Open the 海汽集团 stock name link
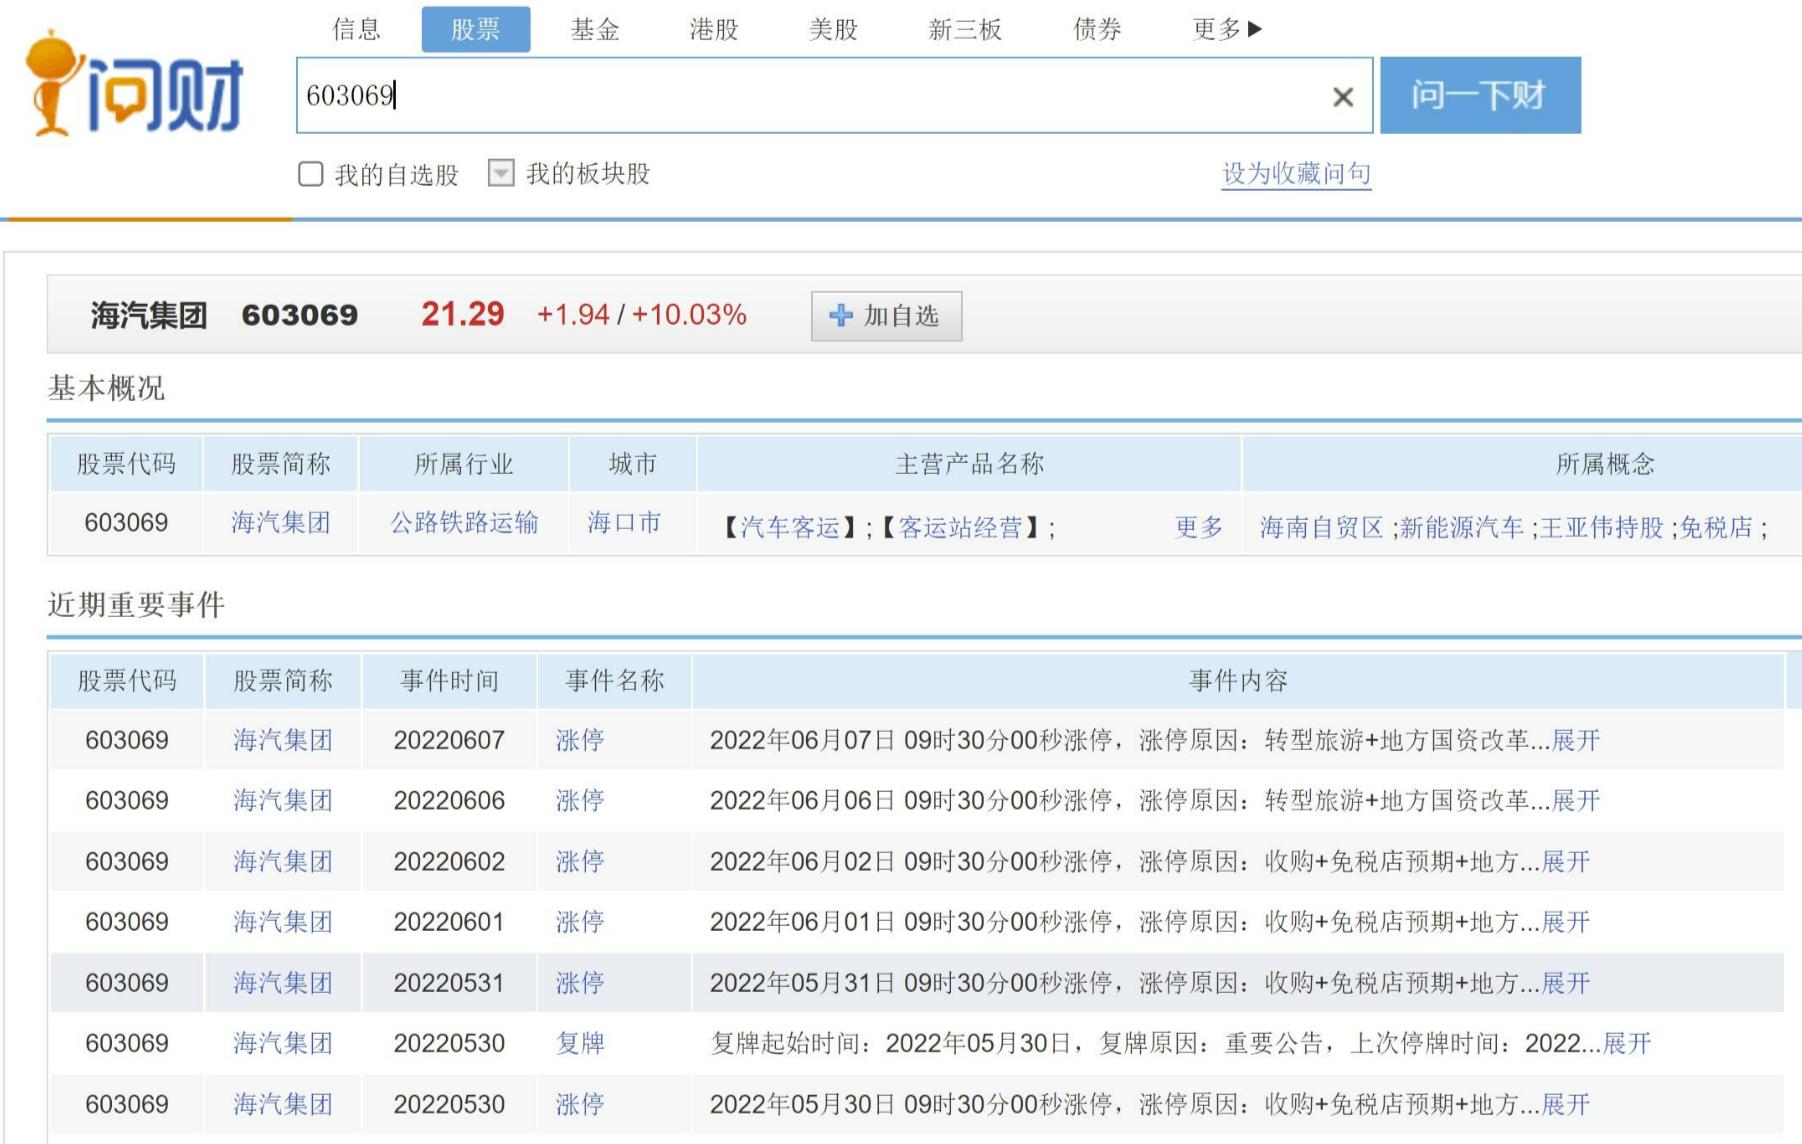 (281, 520)
